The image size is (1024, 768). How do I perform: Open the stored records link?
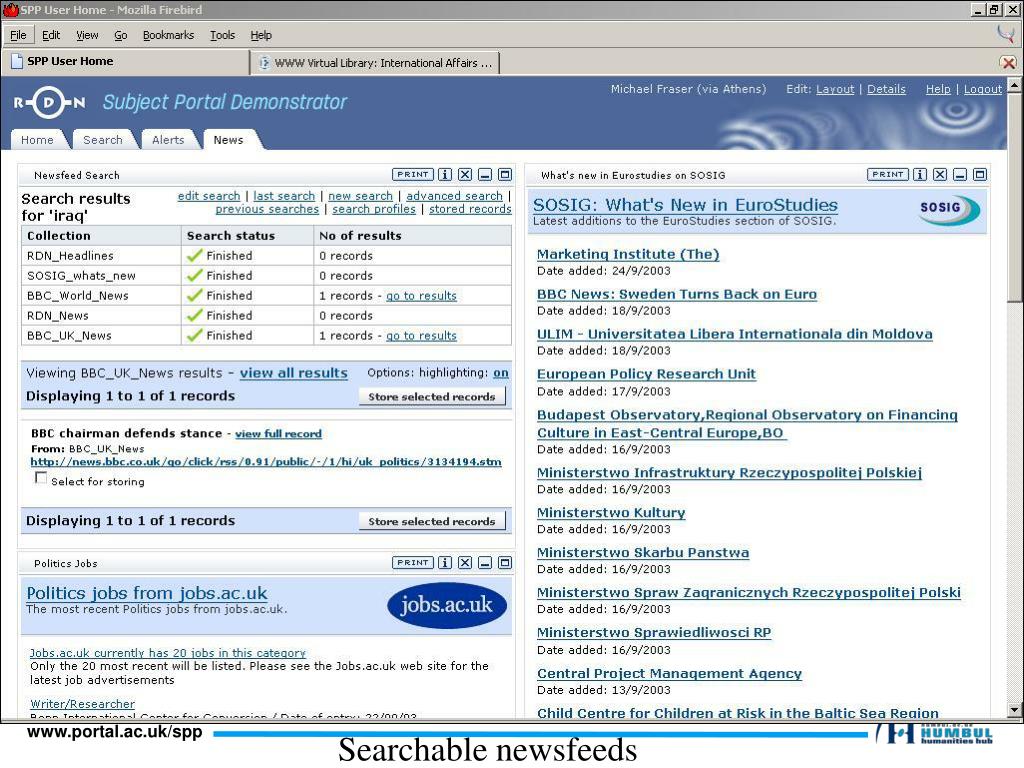(x=470, y=209)
